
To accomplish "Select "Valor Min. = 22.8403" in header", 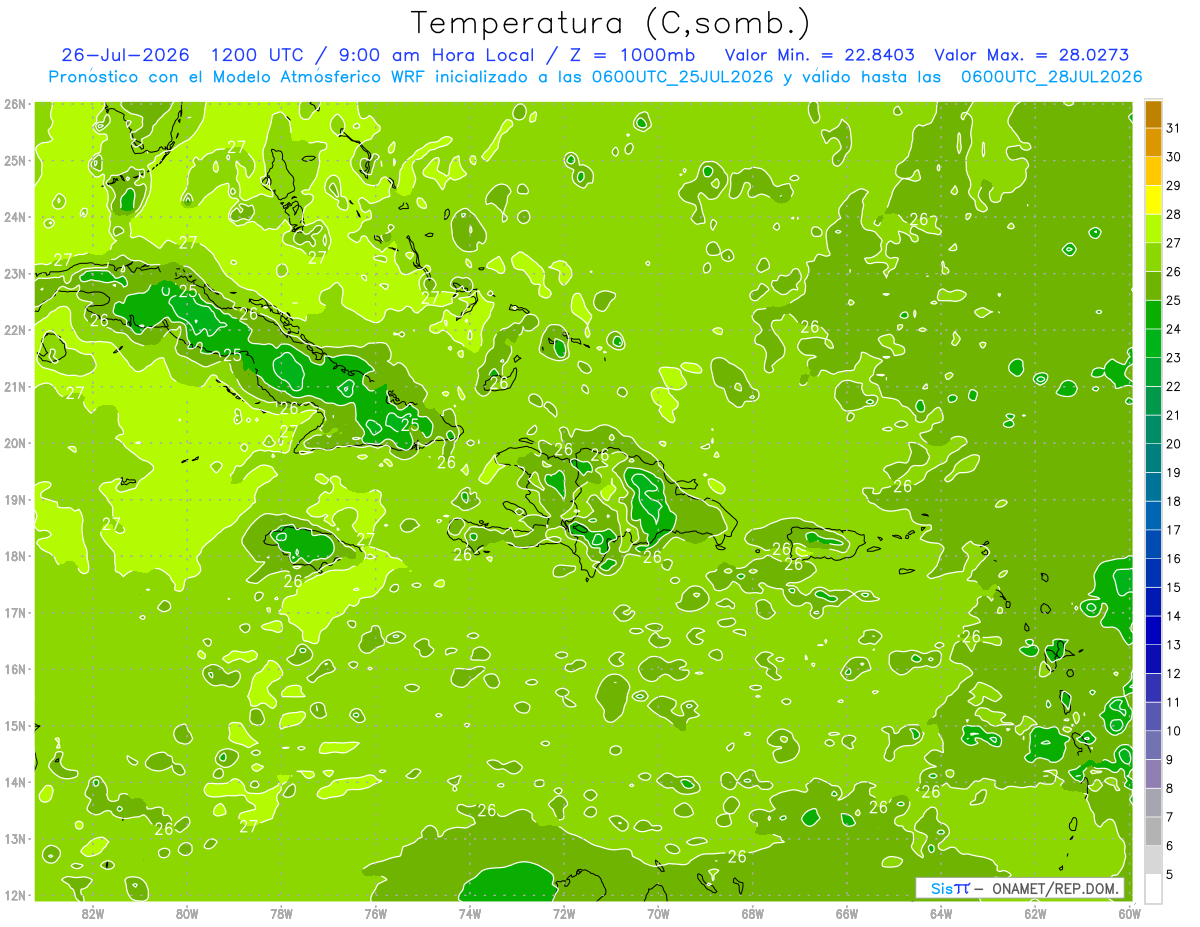I will (x=820, y=55).
